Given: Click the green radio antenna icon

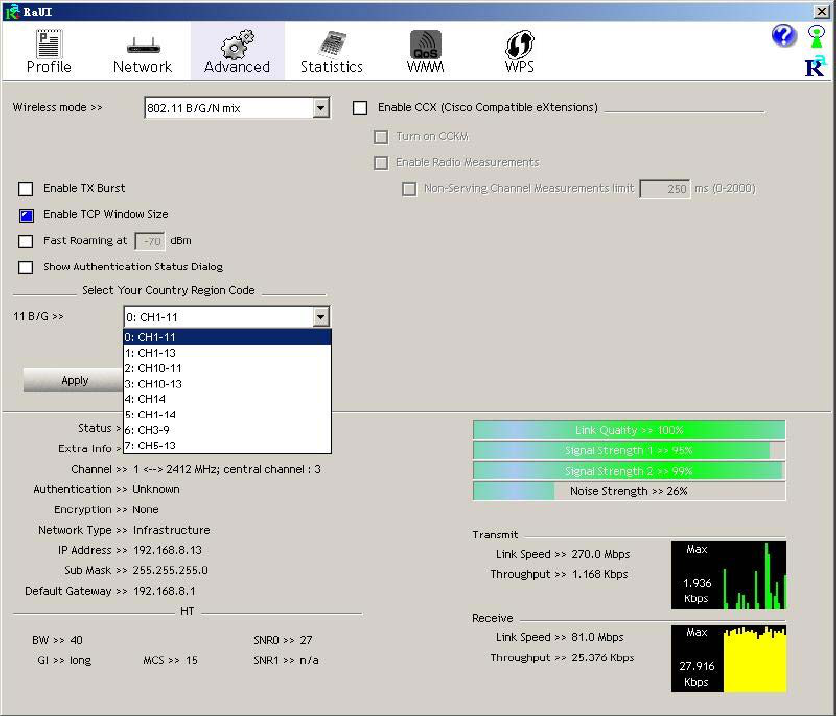Looking at the screenshot, I should tap(816, 36).
